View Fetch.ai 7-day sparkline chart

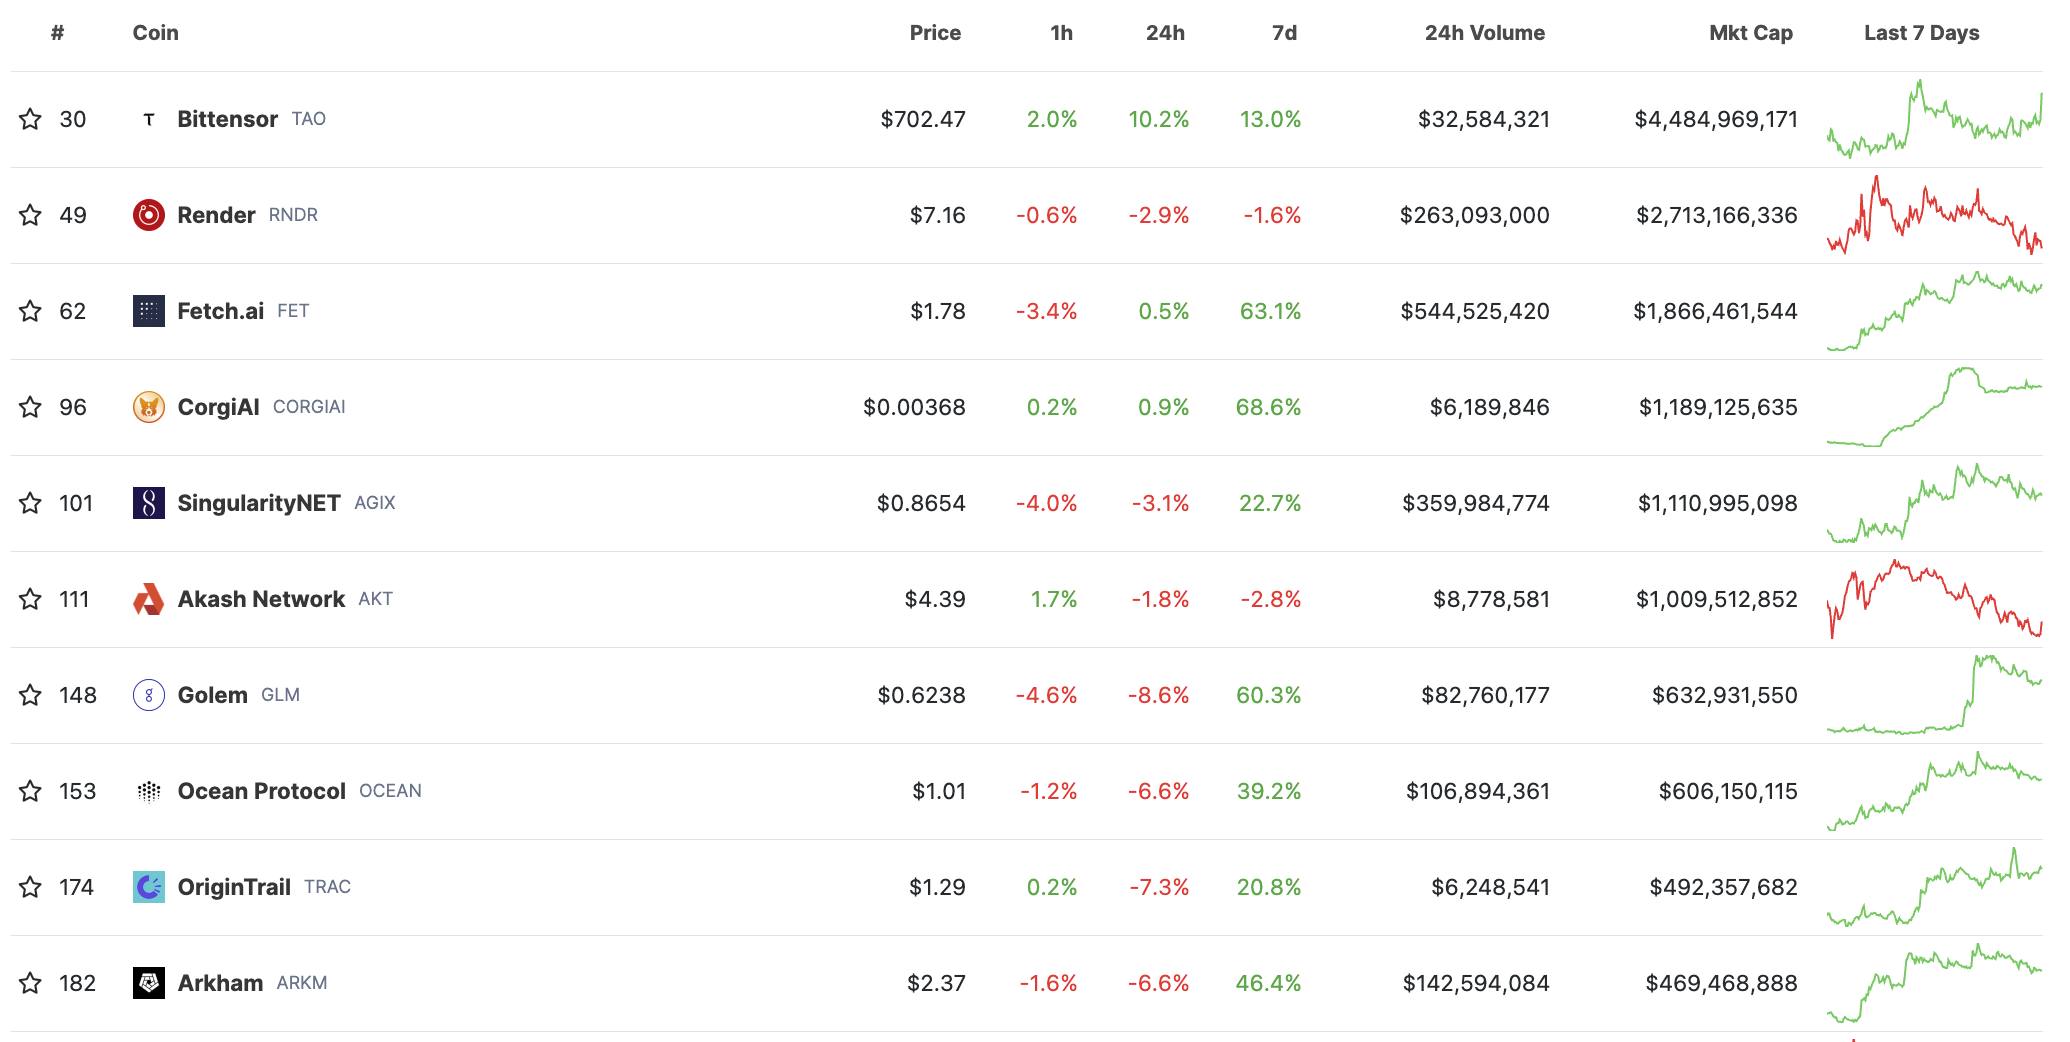(x=1934, y=311)
